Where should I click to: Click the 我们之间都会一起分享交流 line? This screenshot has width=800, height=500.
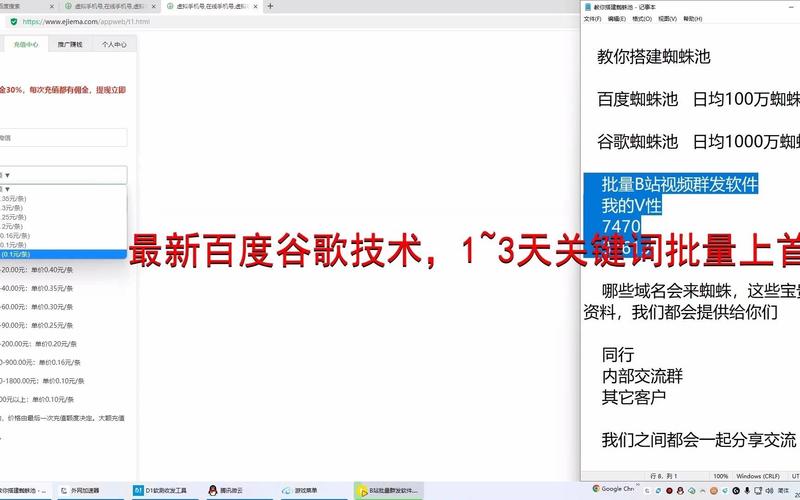point(698,440)
